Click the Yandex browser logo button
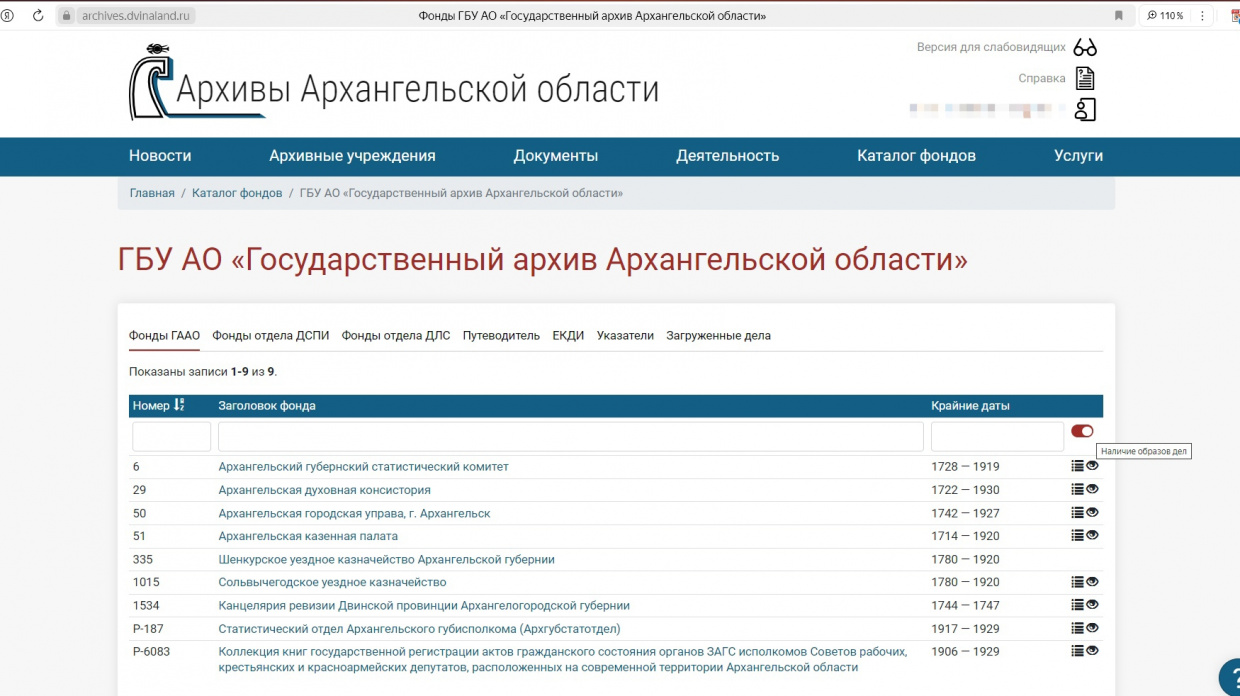1240x696 pixels. [8, 15]
